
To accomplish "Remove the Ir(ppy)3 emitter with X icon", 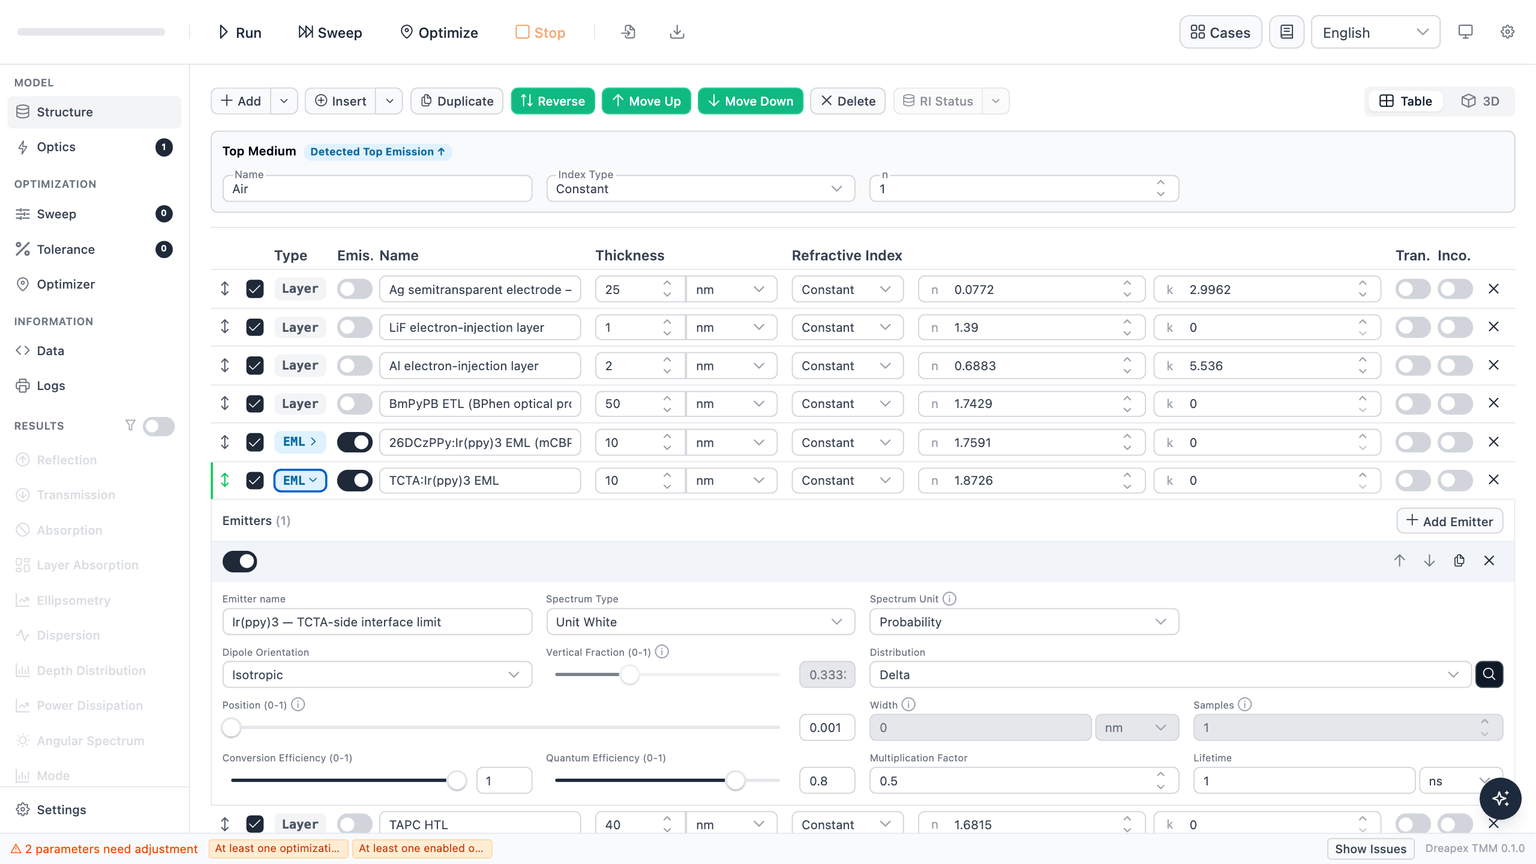I will coord(1489,561).
